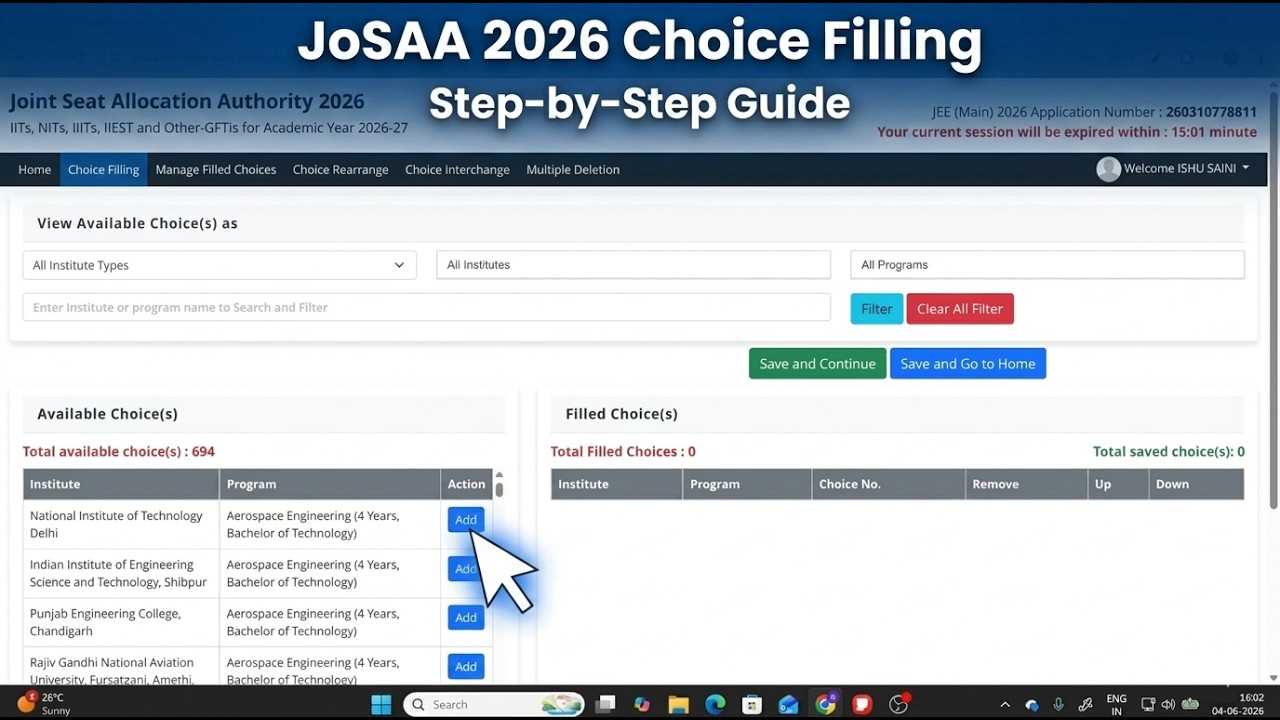
Task: Click the application number 260310778811
Action: (x=1211, y=113)
